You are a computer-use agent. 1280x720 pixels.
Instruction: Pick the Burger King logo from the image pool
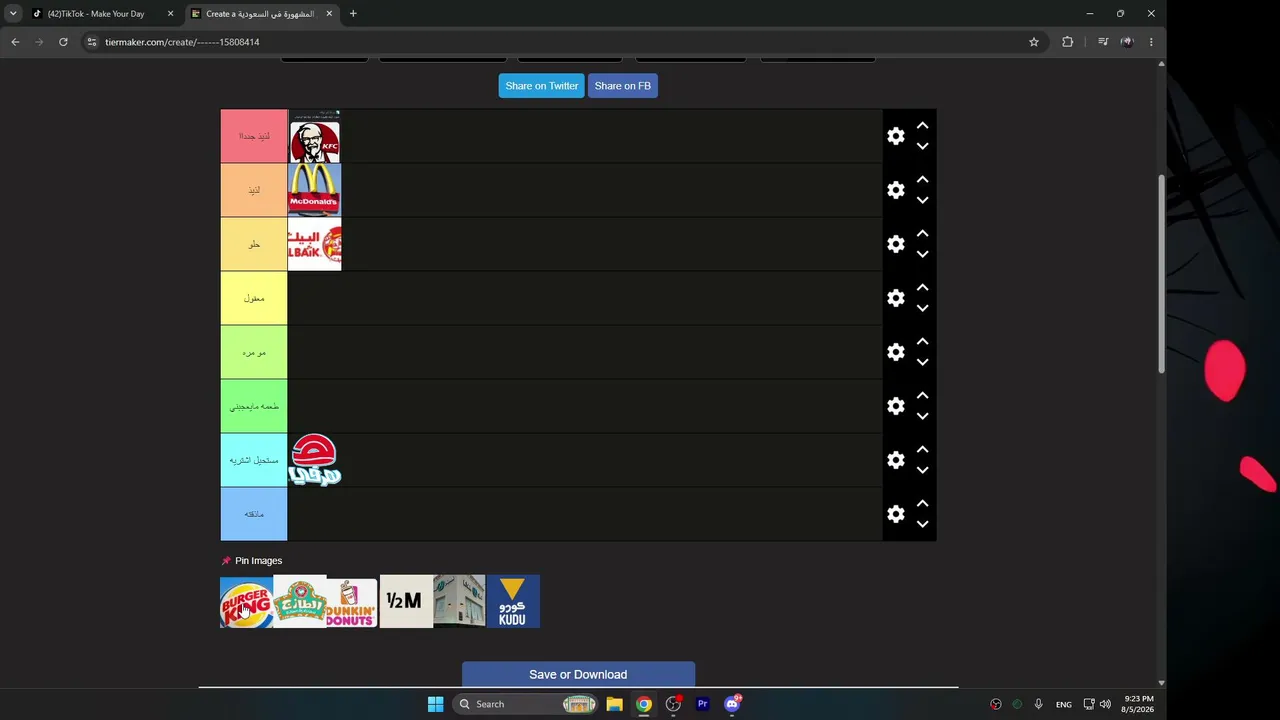click(x=246, y=602)
